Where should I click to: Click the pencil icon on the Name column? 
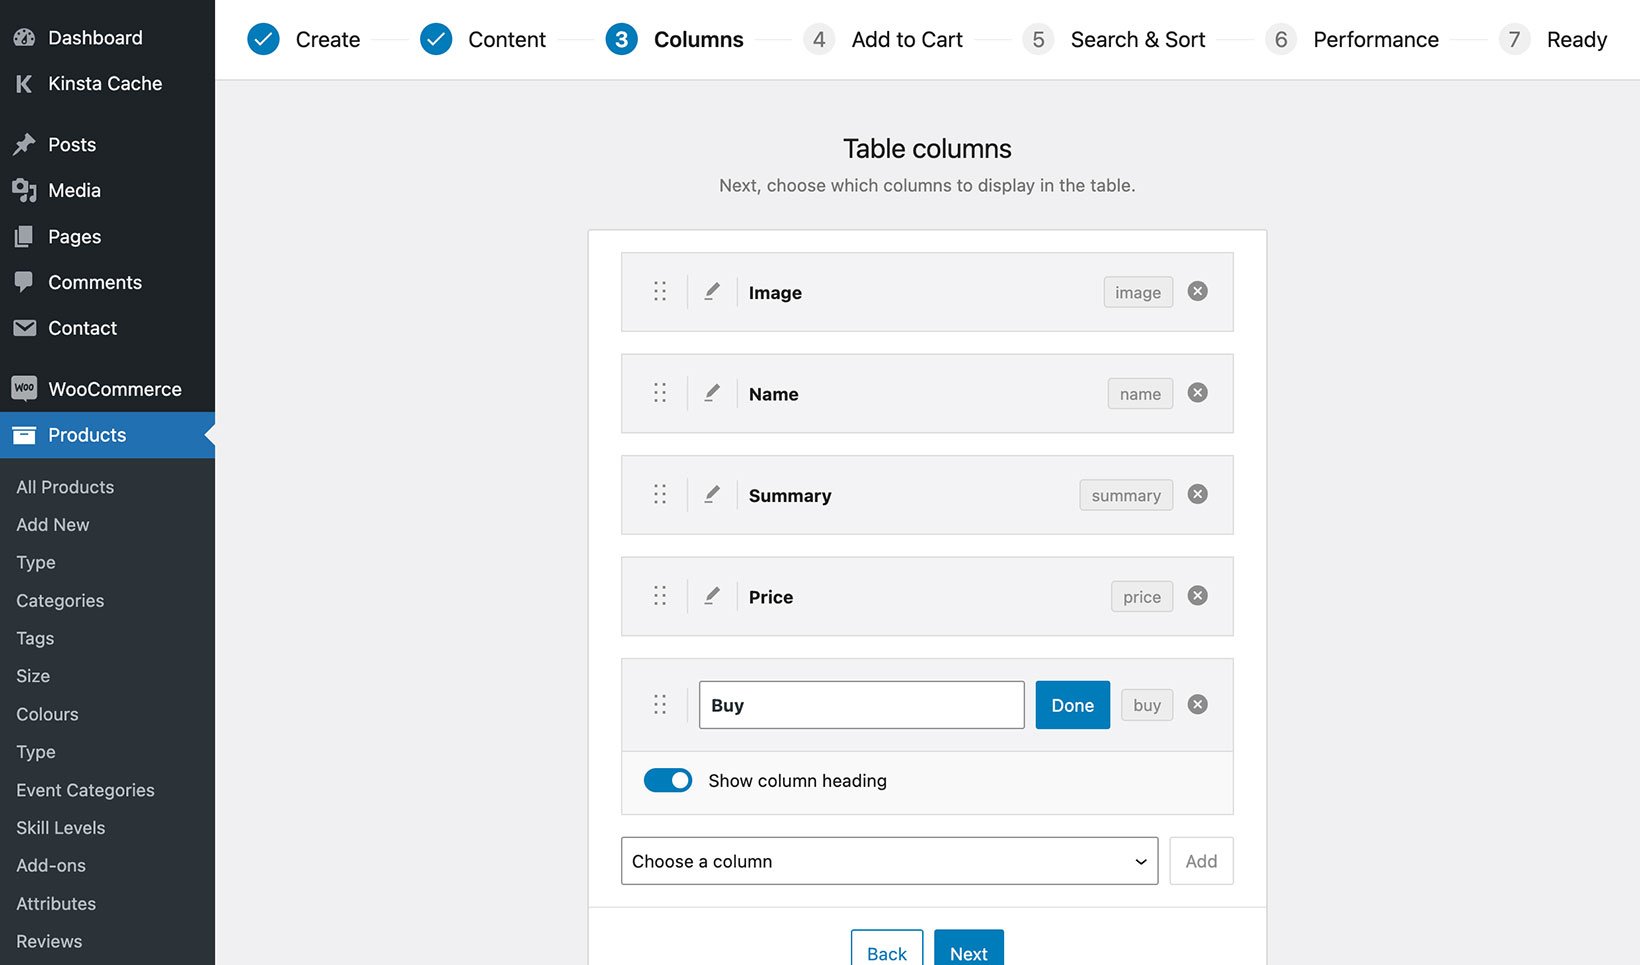[712, 393]
